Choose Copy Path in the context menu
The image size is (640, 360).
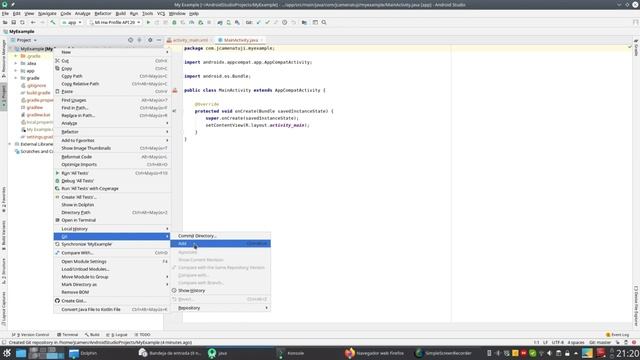coord(112,76)
